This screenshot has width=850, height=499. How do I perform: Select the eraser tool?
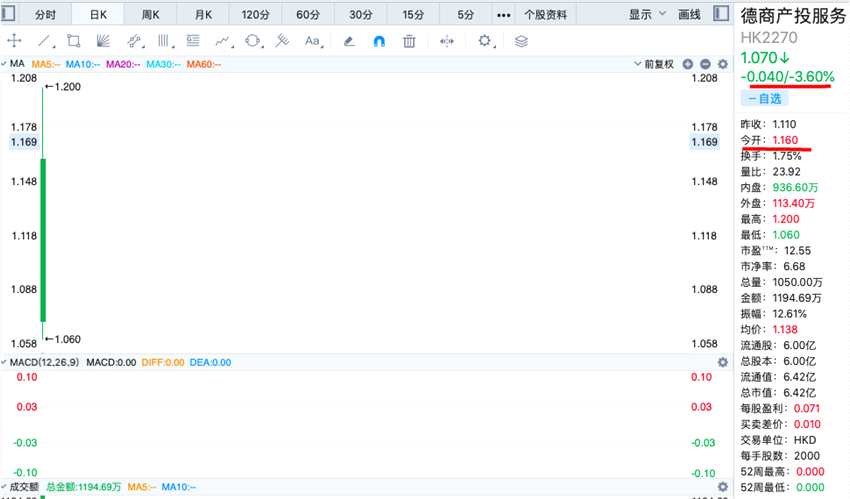pyautogui.click(x=349, y=41)
